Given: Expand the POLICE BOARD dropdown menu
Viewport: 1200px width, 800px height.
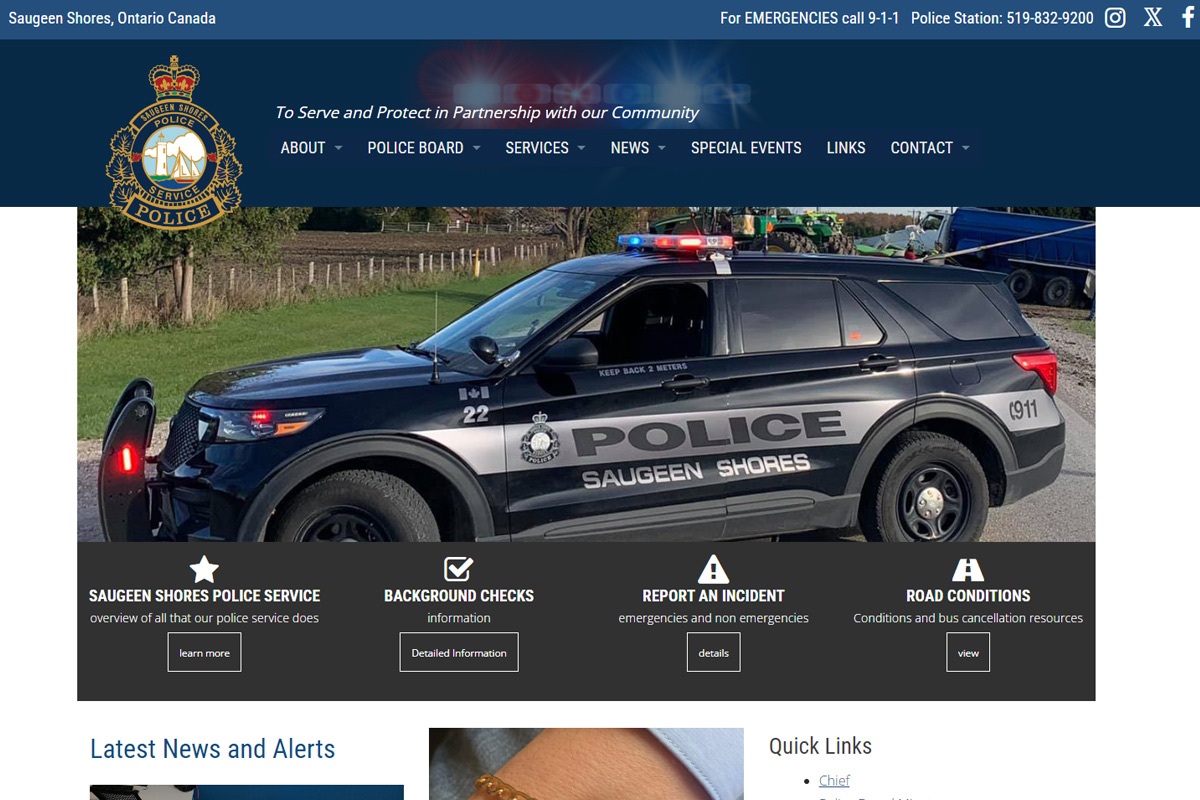Looking at the screenshot, I should coord(424,148).
